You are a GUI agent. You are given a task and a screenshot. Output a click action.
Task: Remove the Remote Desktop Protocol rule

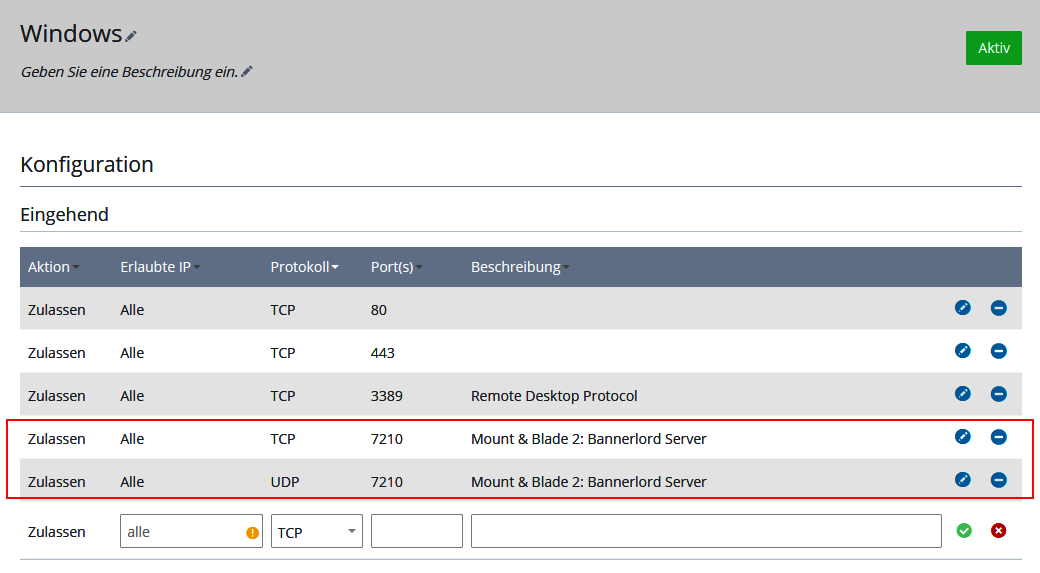pos(998,394)
